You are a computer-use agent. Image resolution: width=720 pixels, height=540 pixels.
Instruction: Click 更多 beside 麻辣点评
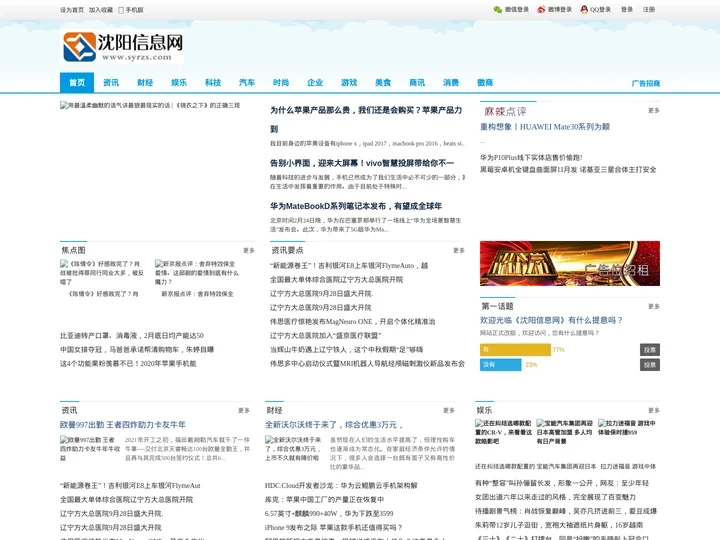tap(654, 111)
